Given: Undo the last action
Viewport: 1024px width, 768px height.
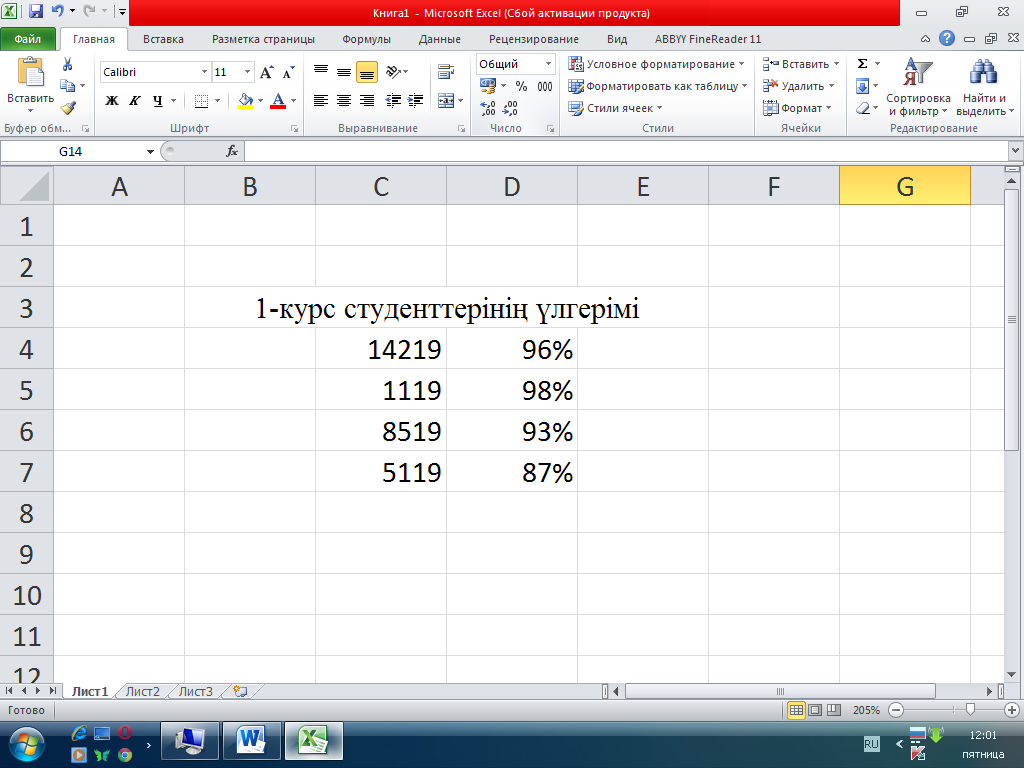Looking at the screenshot, I should click(57, 11).
